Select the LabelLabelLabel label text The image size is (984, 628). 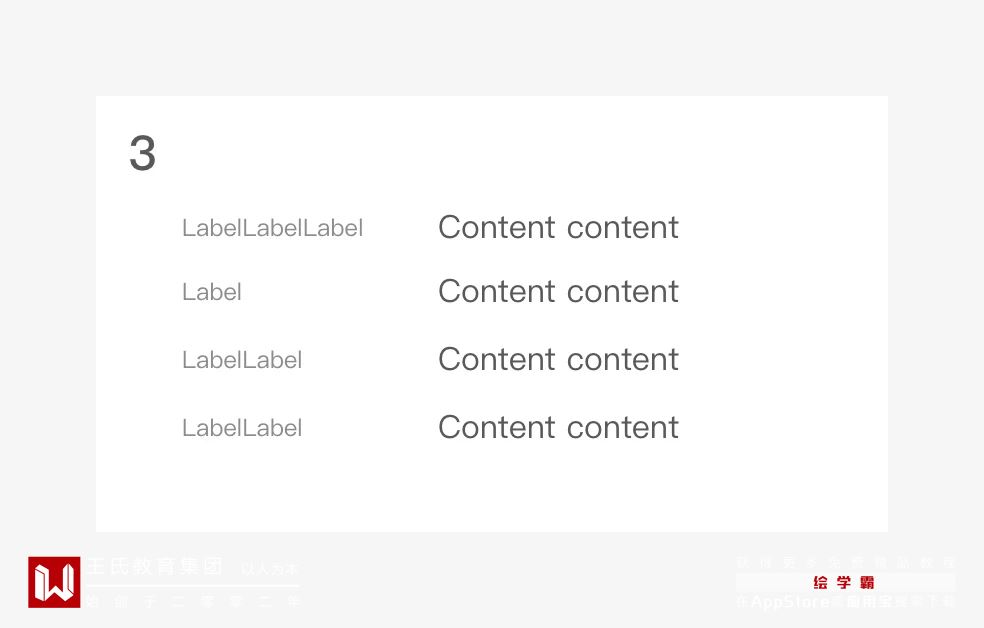coord(272,228)
